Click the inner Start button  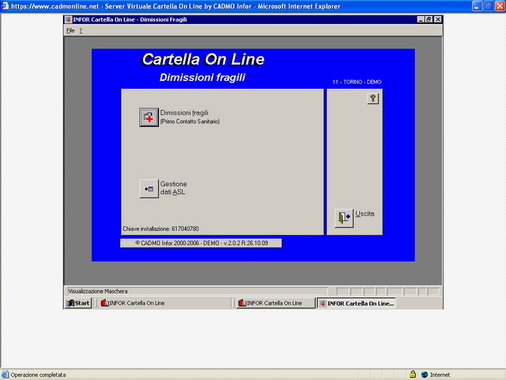pos(79,303)
